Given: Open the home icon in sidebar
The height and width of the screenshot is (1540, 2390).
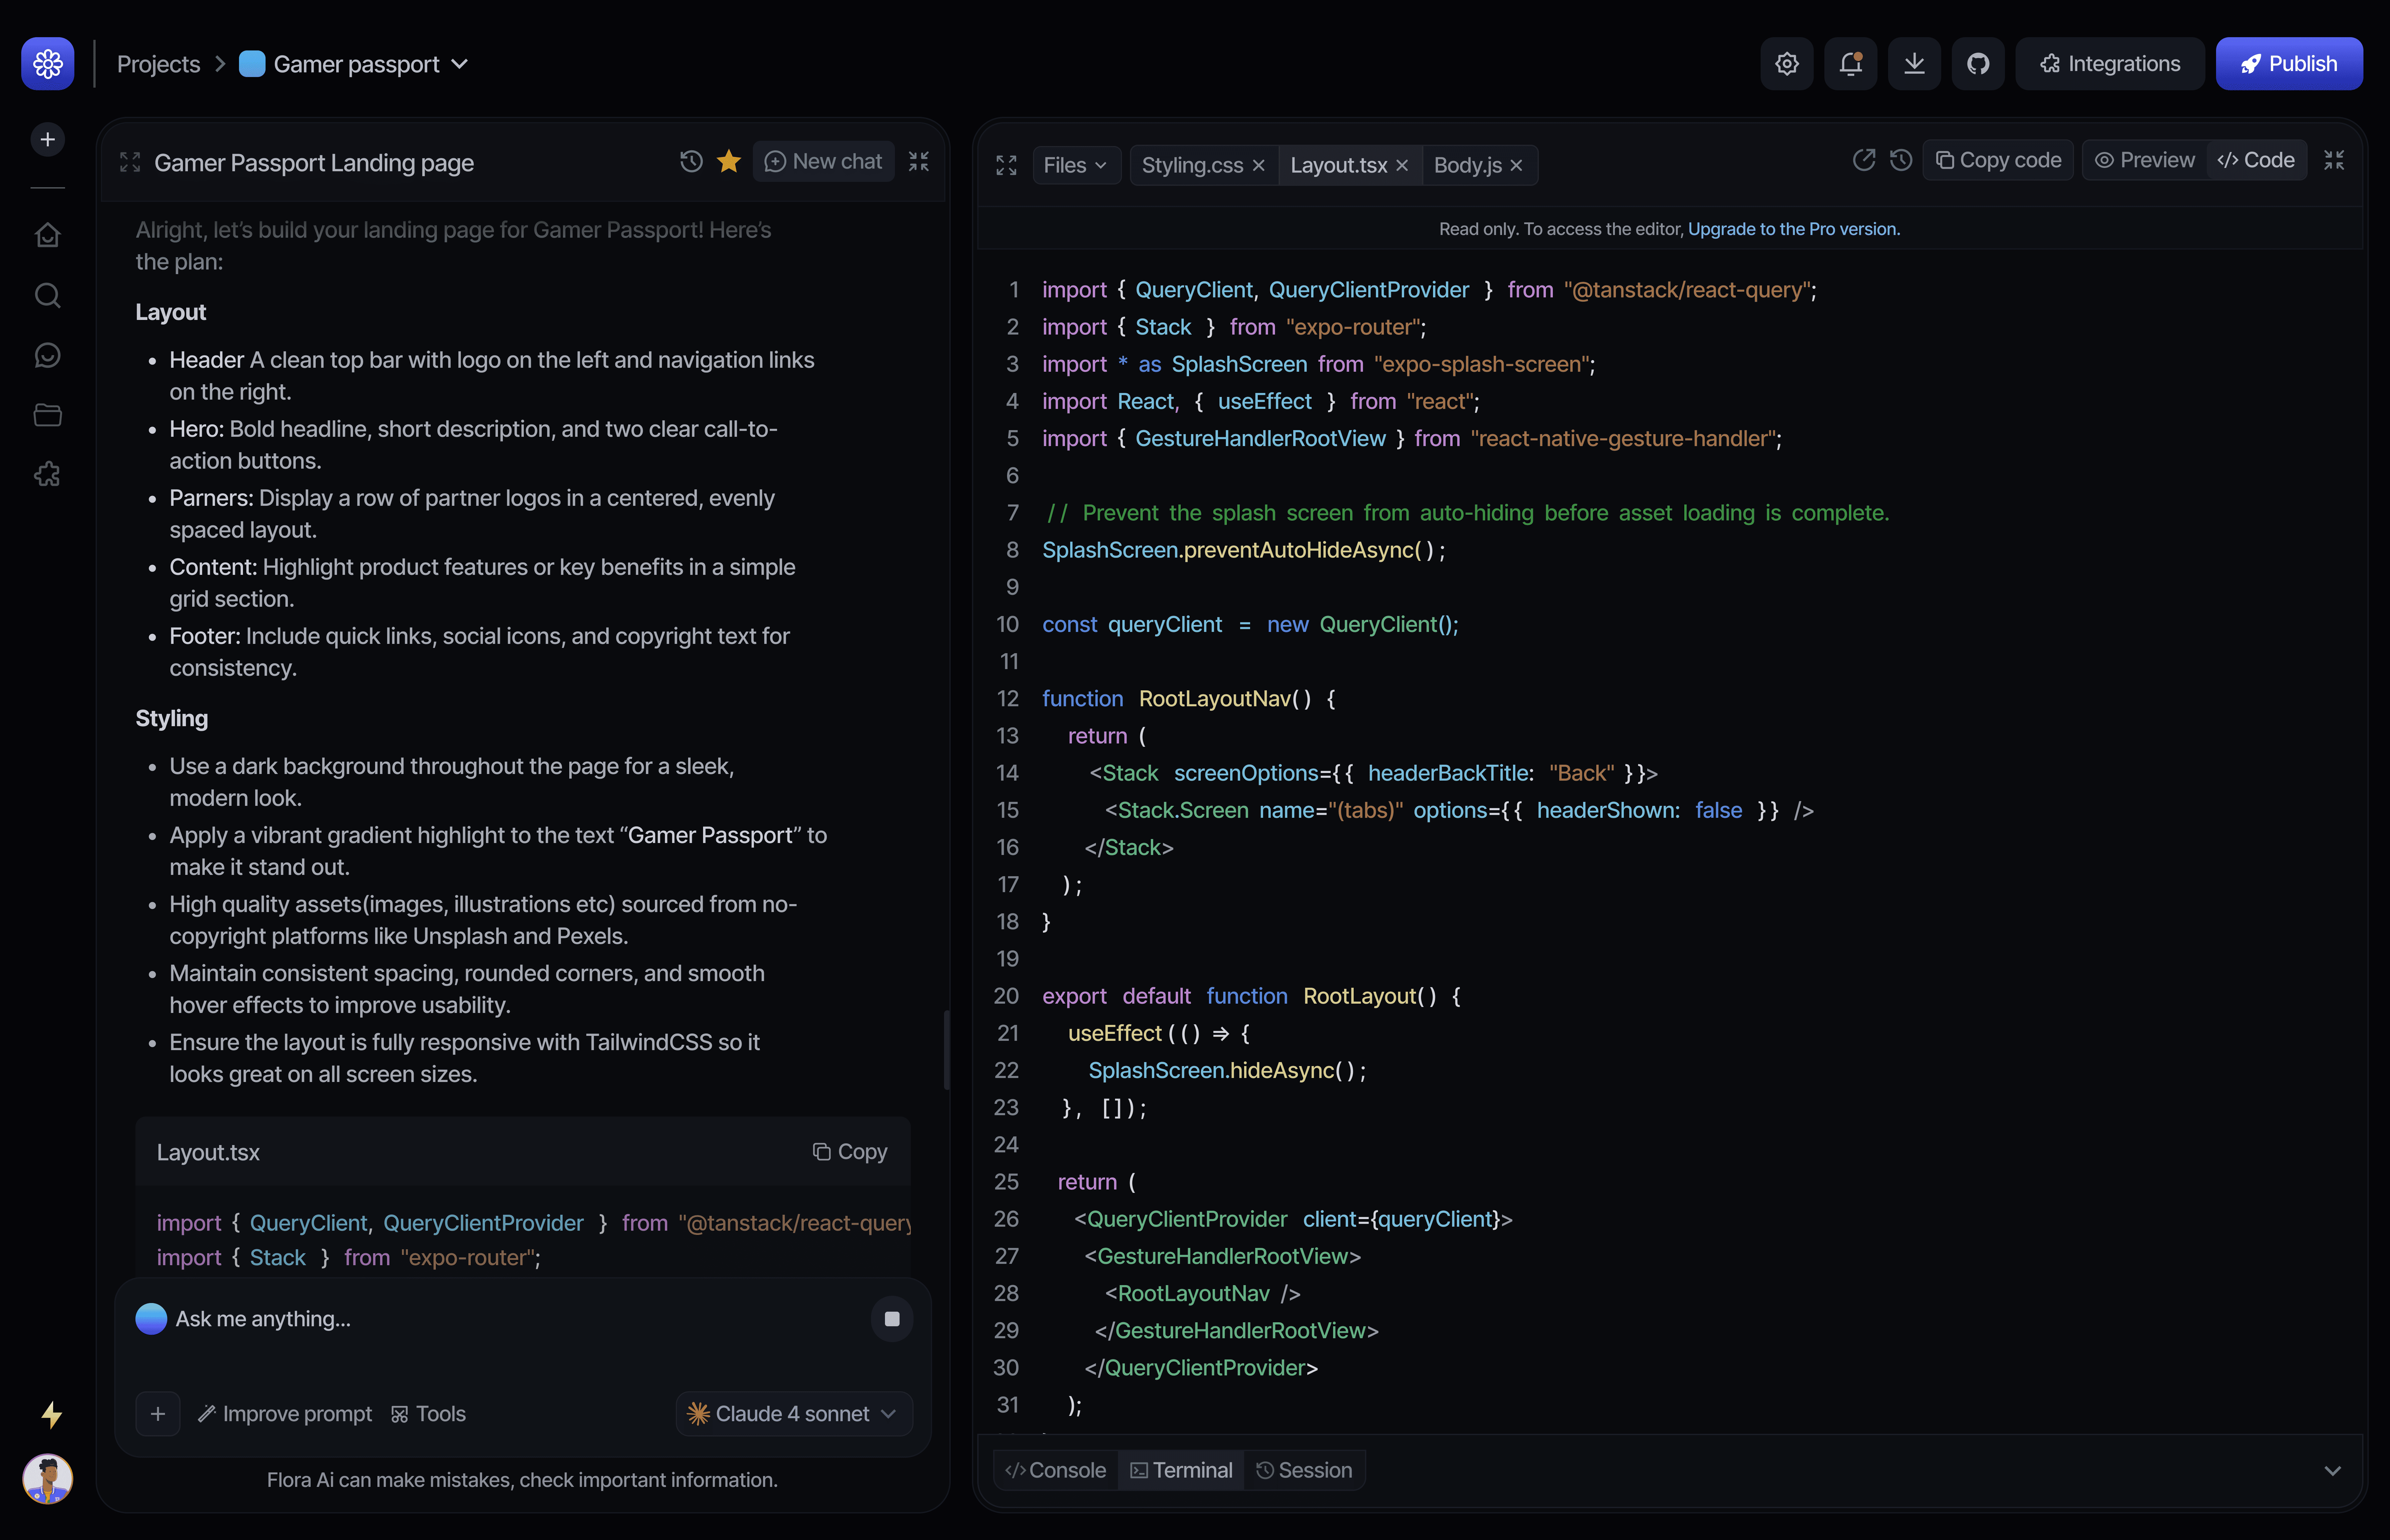Looking at the screenshot, I should coord(47,235).
